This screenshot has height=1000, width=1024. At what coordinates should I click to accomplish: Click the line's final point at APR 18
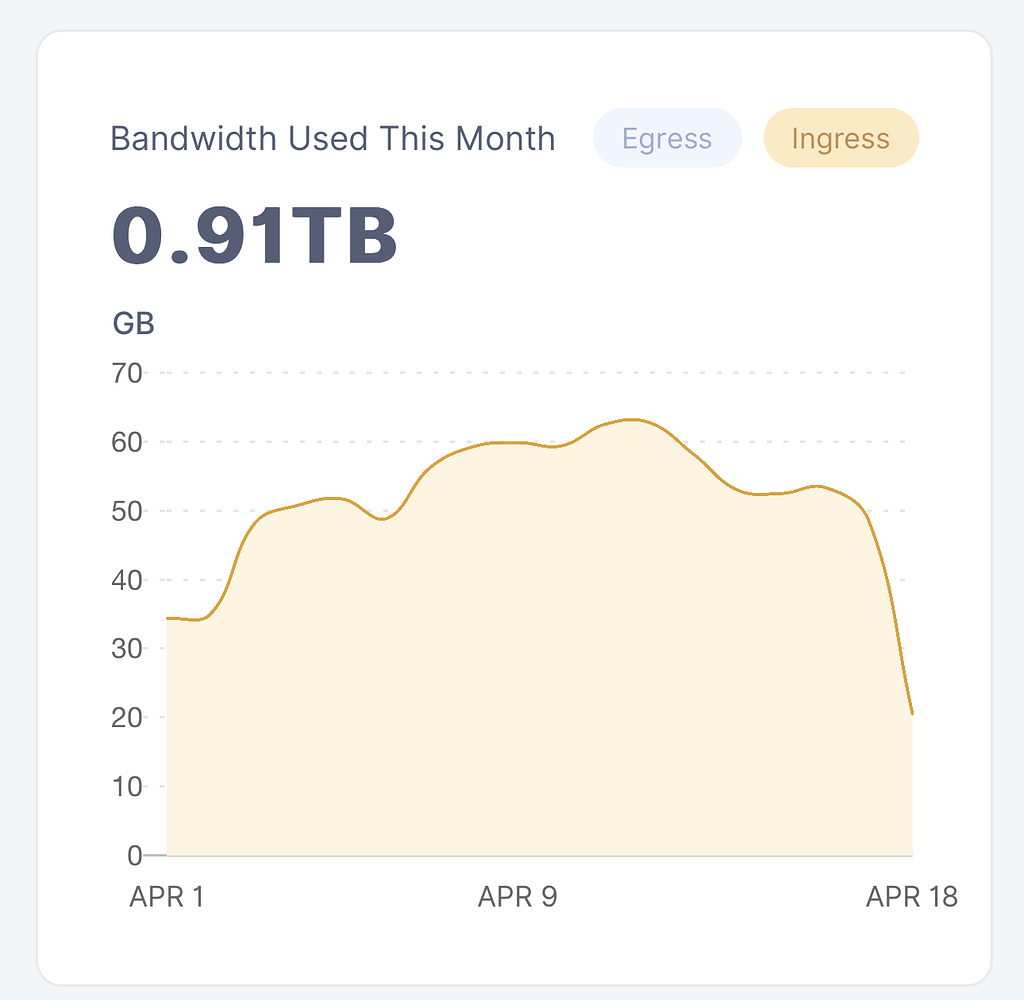[912, 714]
